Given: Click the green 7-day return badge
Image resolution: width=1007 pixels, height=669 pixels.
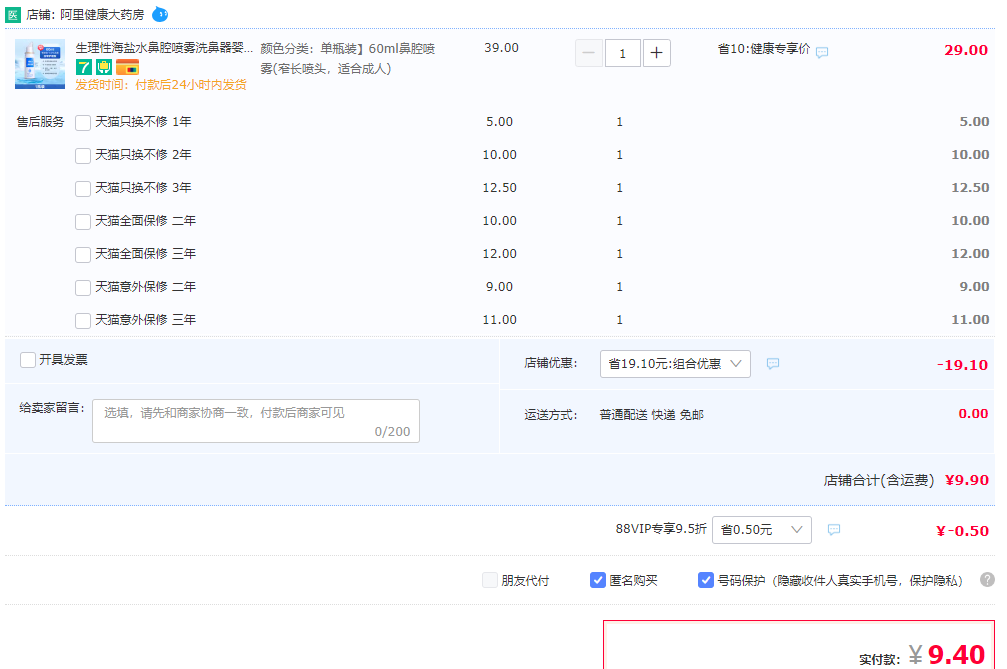Looking at the screenshot, I should pyautogui.click(x=83, y=67).
